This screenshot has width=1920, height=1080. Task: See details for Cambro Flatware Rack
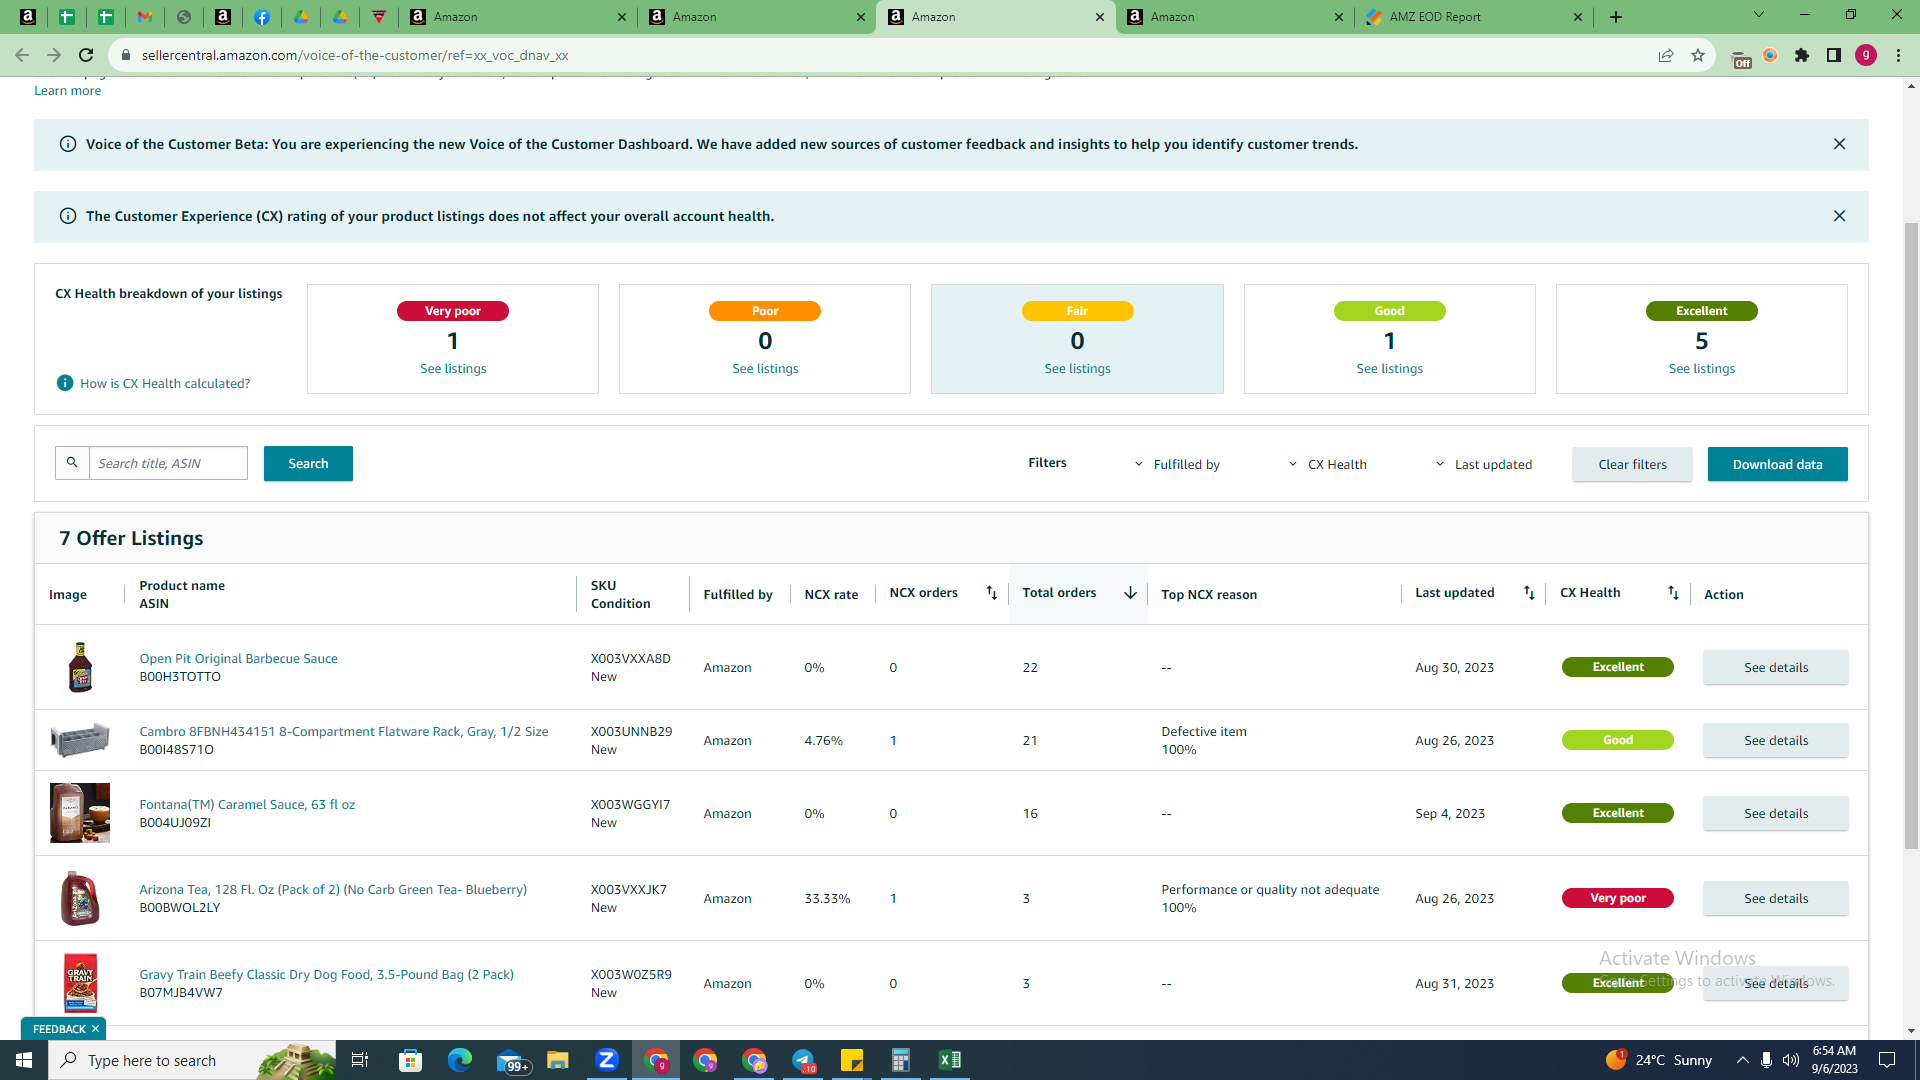pyautogui.click(x=1776, y=740)
